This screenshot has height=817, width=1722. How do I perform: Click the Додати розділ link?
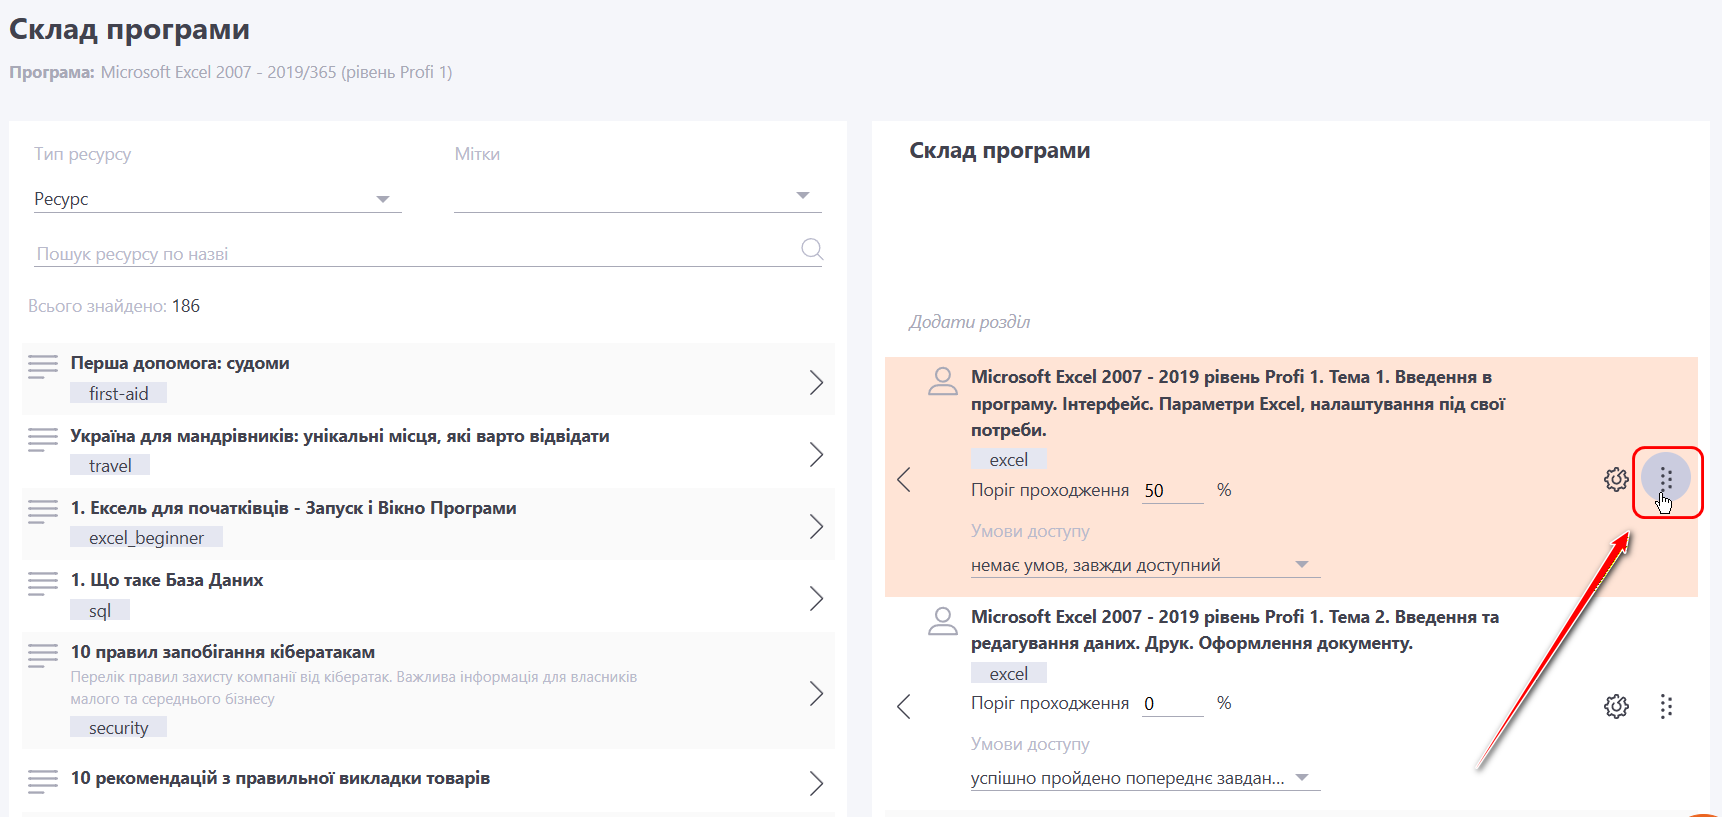(x=969, y=322)
